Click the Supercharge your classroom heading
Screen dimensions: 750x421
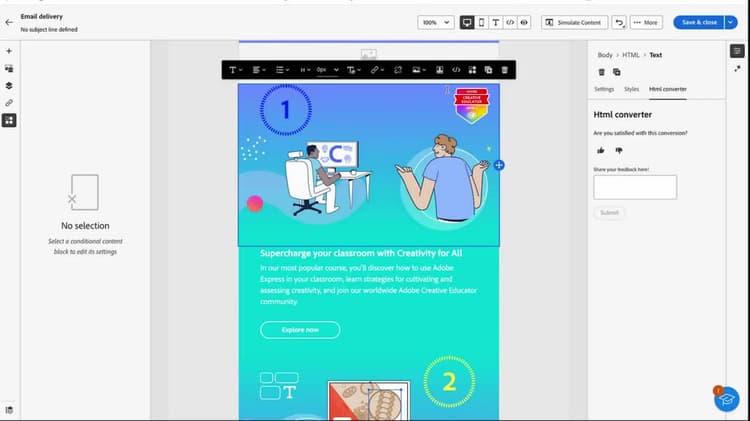(x=361, y=253)
